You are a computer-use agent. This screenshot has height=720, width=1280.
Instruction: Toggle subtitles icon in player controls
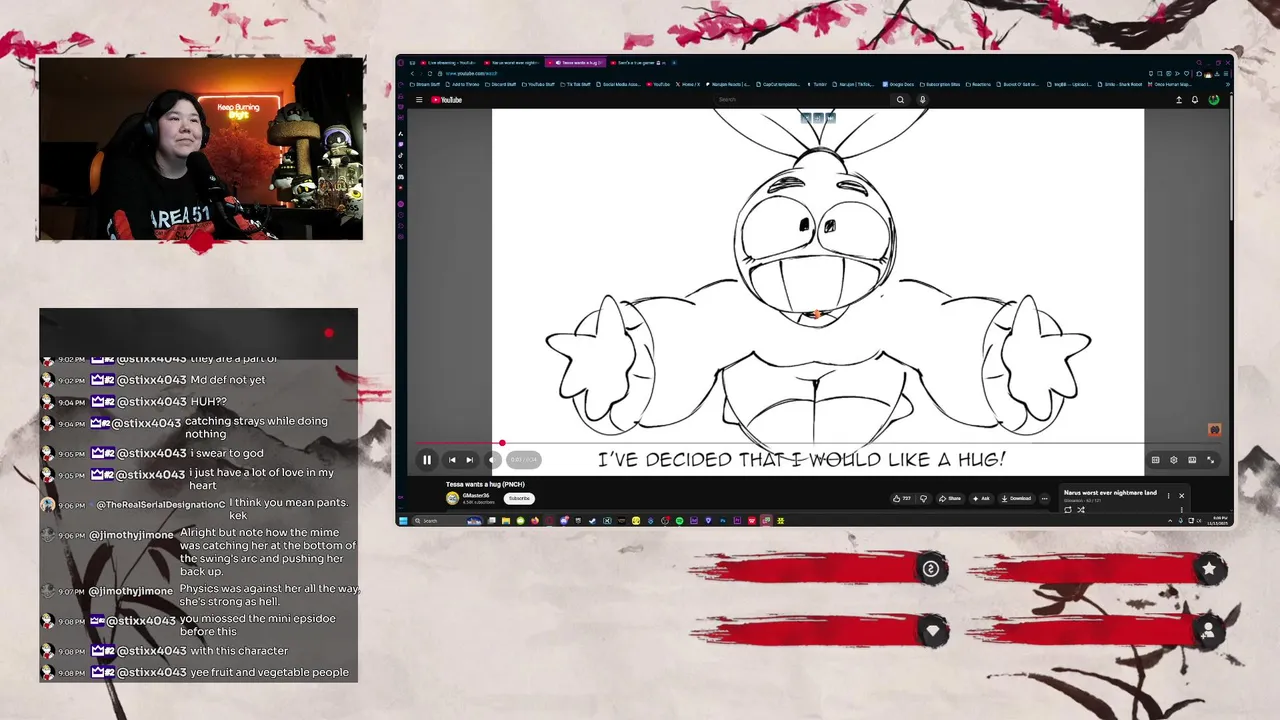[1155, 460]
